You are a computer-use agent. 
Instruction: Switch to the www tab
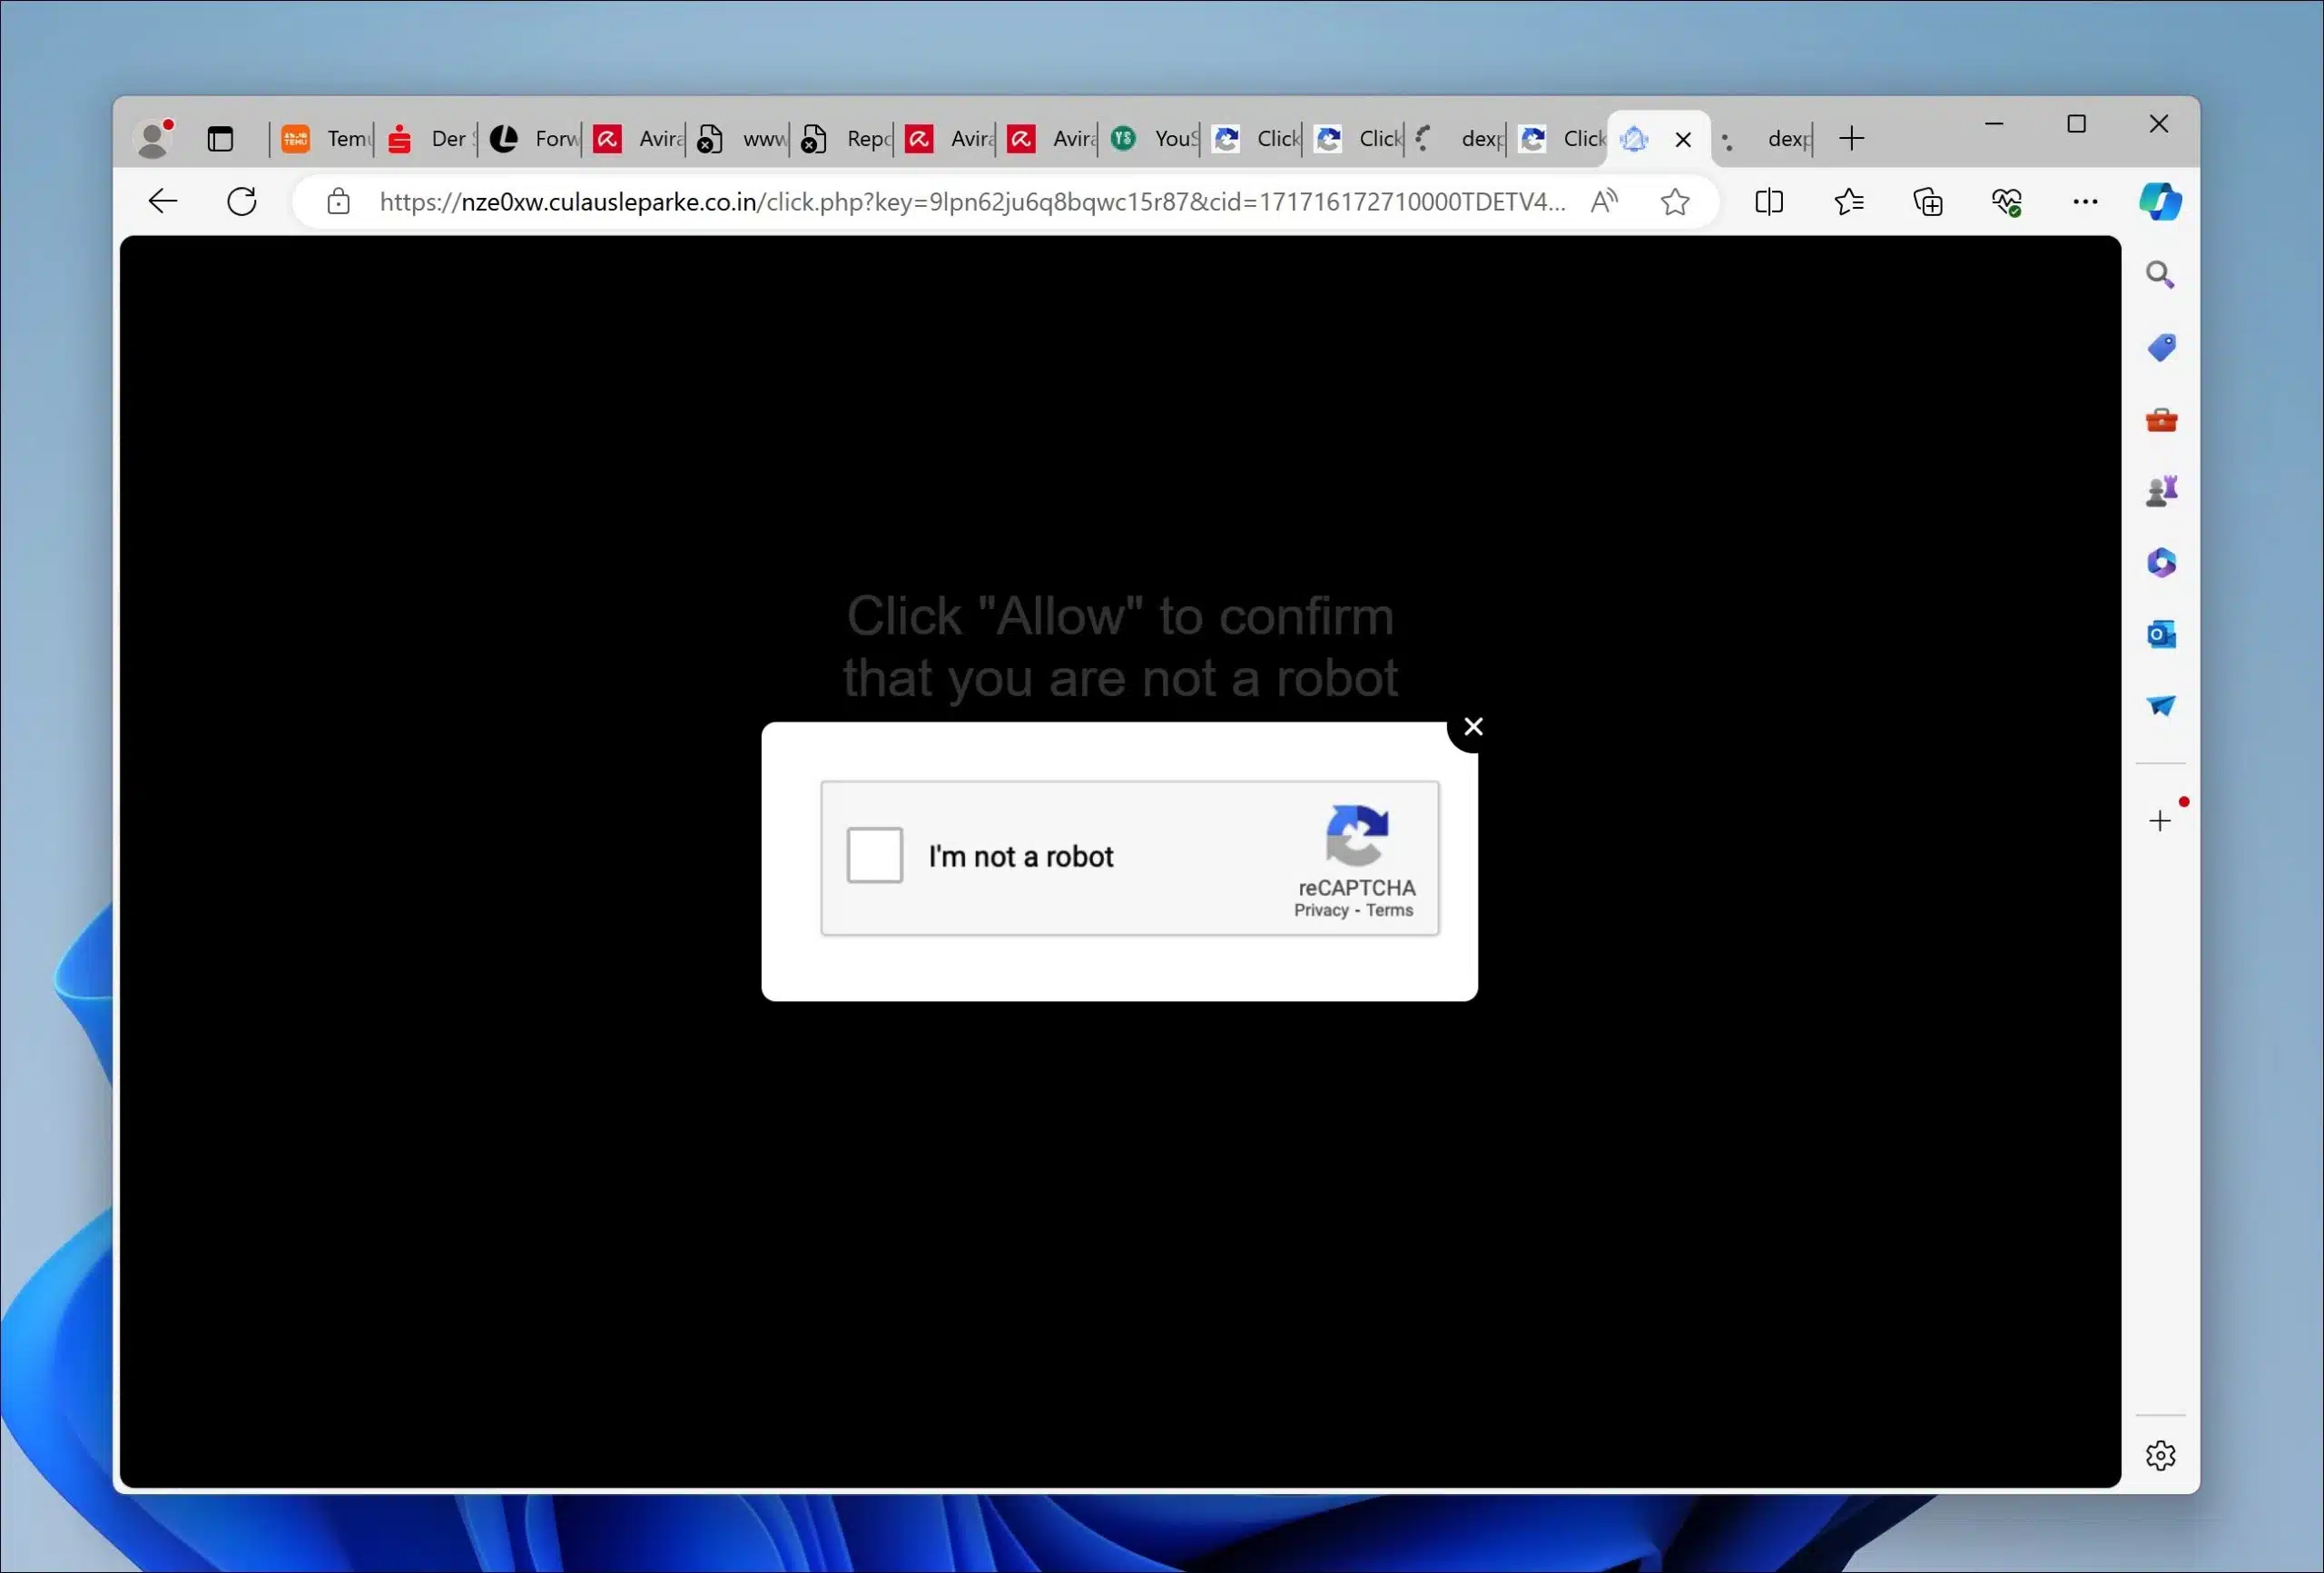click(x=738, y=138)
